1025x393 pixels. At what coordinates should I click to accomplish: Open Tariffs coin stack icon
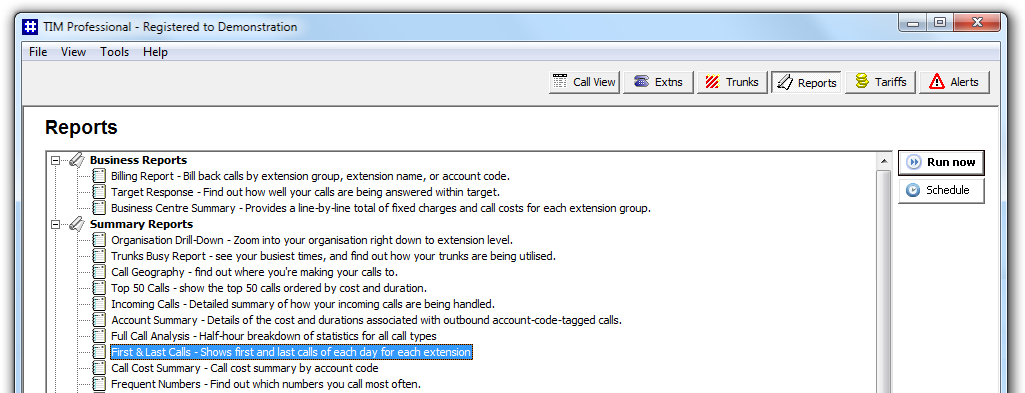pos(862,82)
